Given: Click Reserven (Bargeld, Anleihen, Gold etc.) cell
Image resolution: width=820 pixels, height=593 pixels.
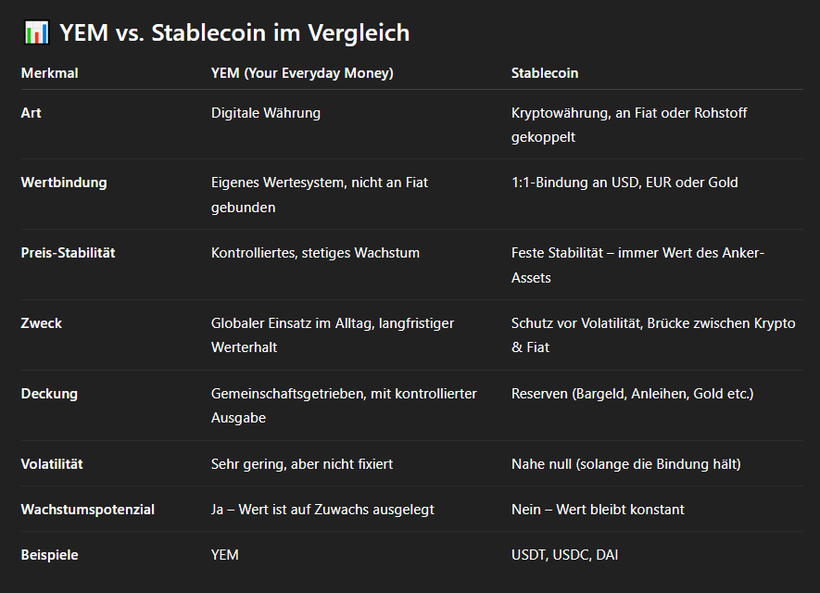Looking at the screenshot, I should coord(632,393).
